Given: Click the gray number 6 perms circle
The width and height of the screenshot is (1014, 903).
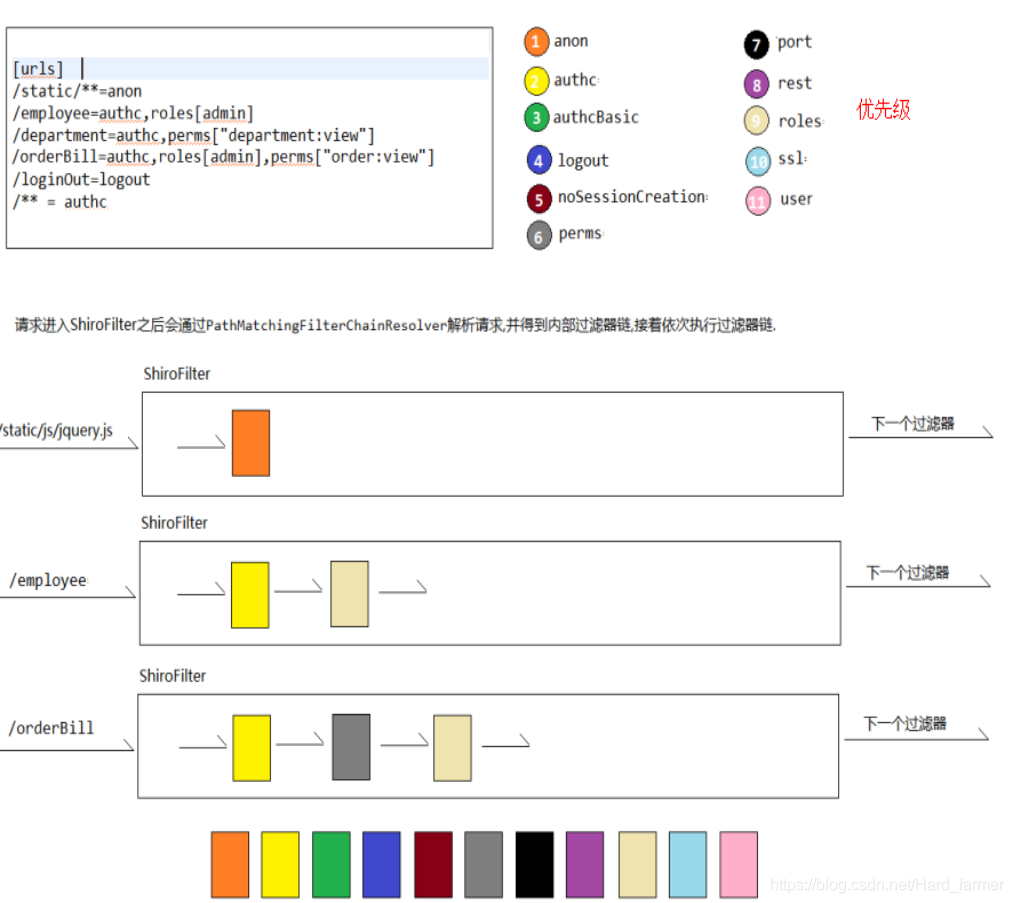Looking at the screenshot, I should [539, 236].
